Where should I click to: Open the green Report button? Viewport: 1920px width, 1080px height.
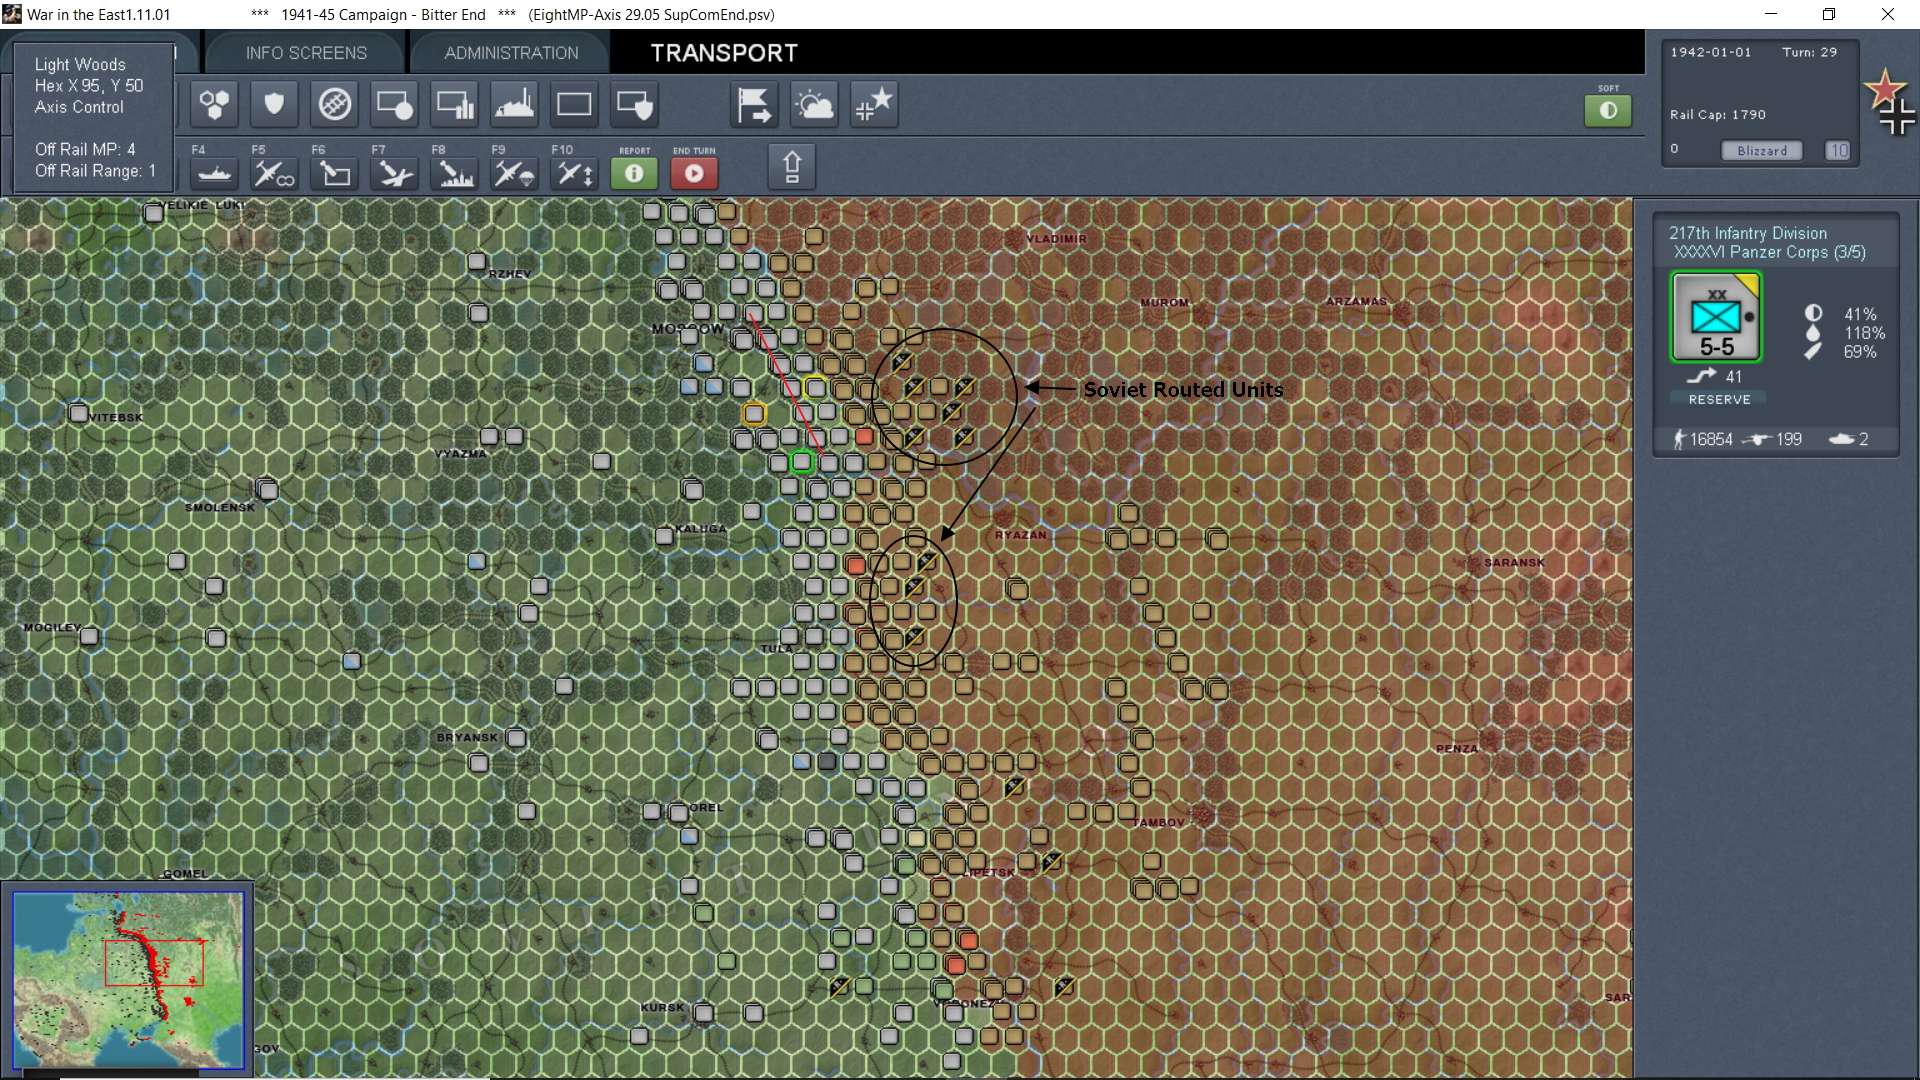point(634,174)
